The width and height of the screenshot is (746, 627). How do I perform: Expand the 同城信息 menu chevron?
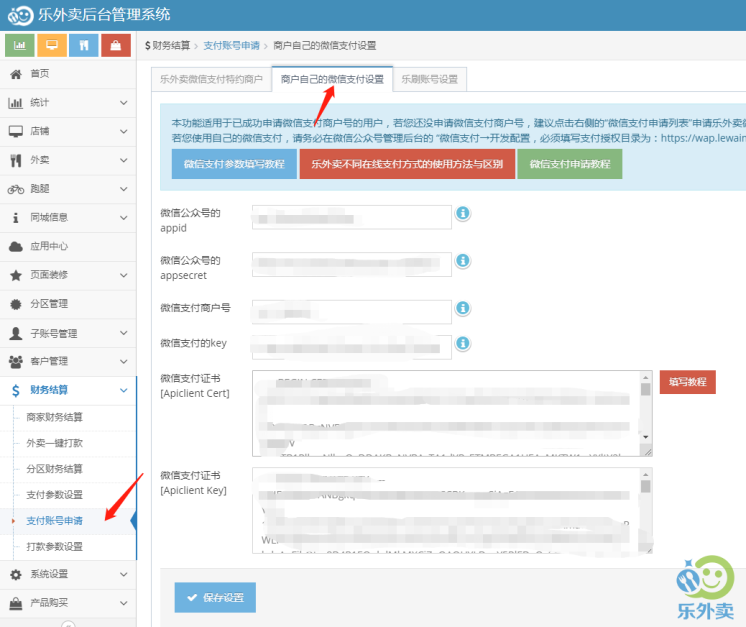coord(124,218)
